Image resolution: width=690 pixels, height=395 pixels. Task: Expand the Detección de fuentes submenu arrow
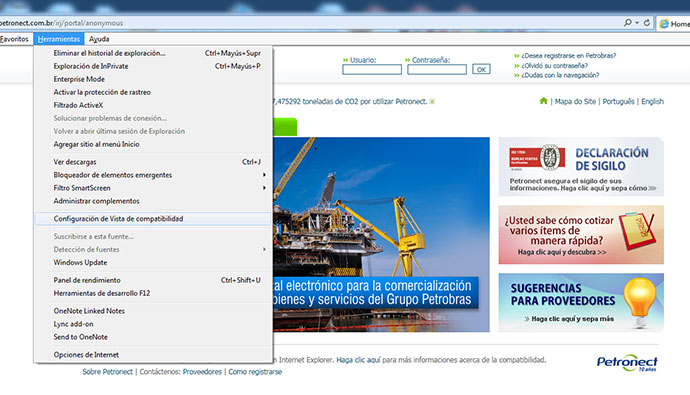tap(264, 249)
